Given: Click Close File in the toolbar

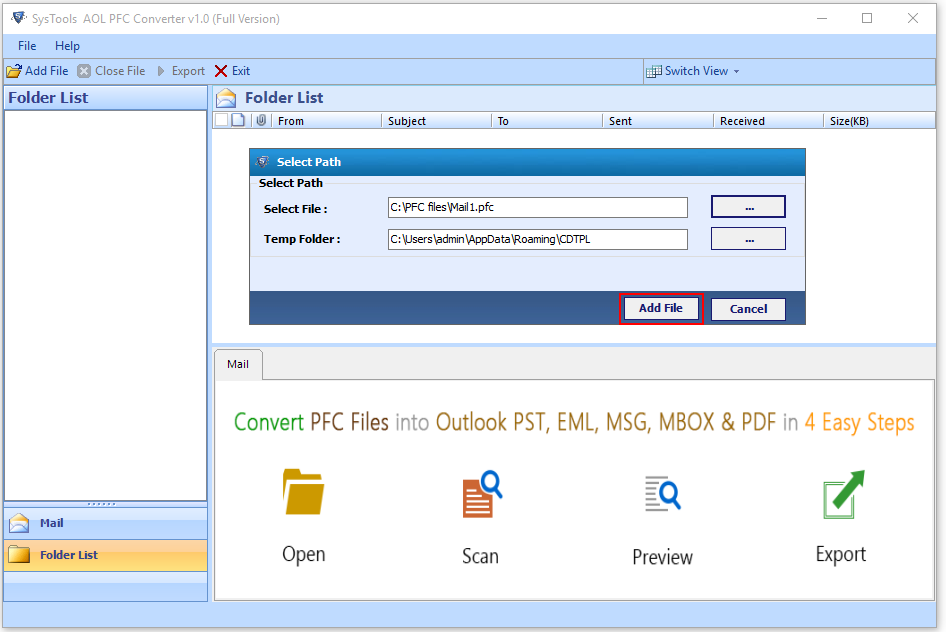Looking at the screenshot, I should coord(112,71).
